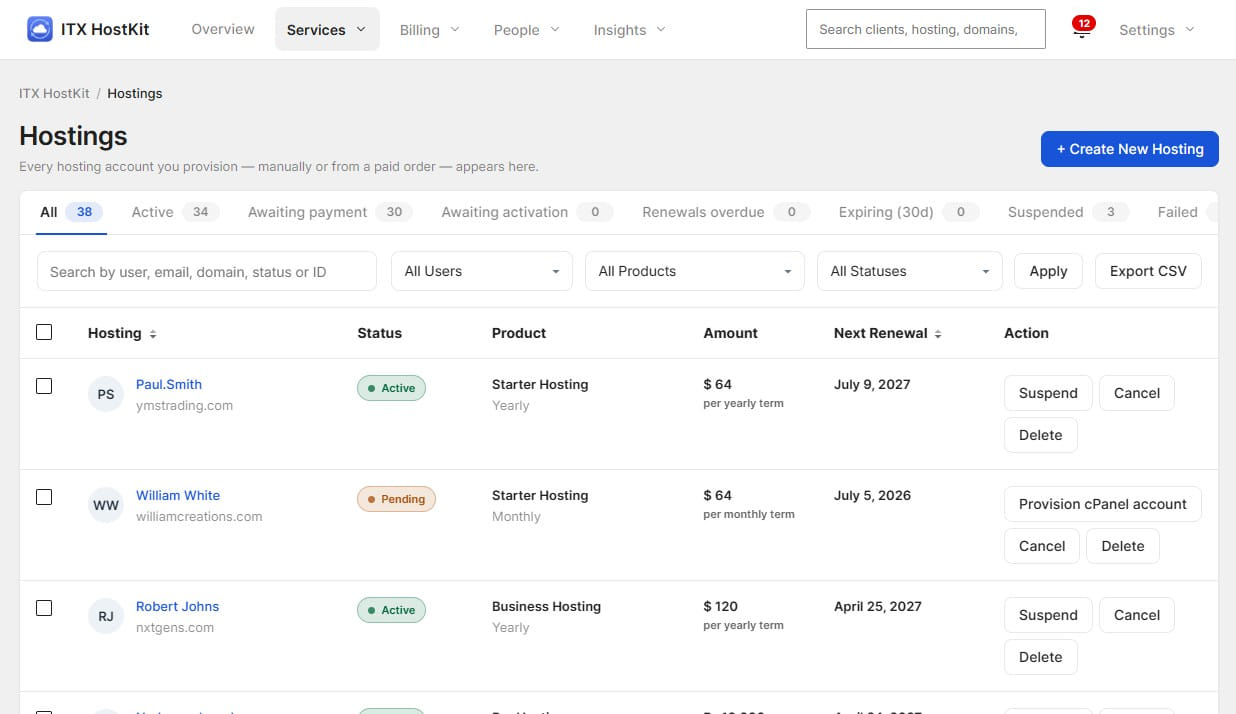Click the July 9, 2027 renewal date
1236x714 pixels.
872,384
